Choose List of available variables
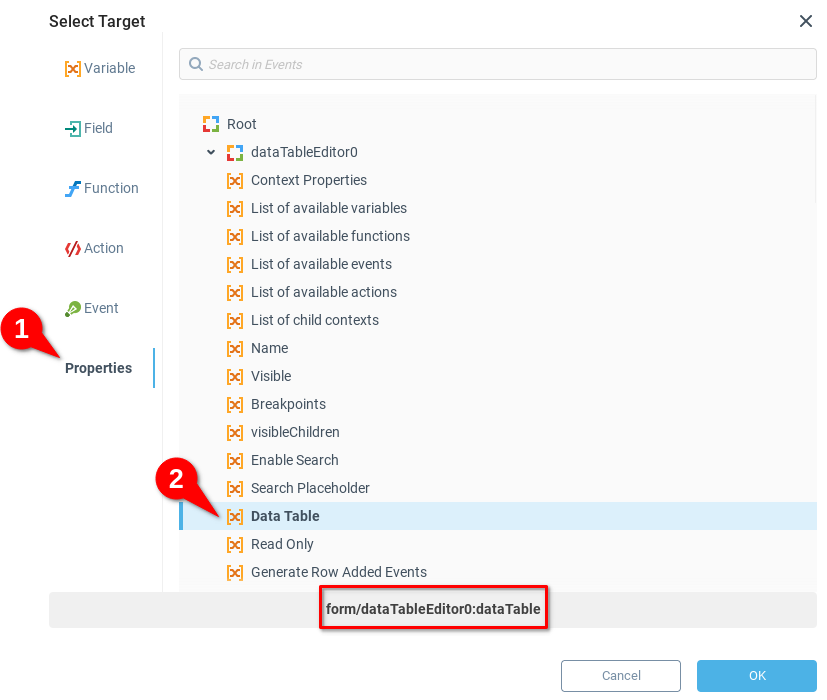The height and width of the screenshot is (700, 827). pos(328,208)
